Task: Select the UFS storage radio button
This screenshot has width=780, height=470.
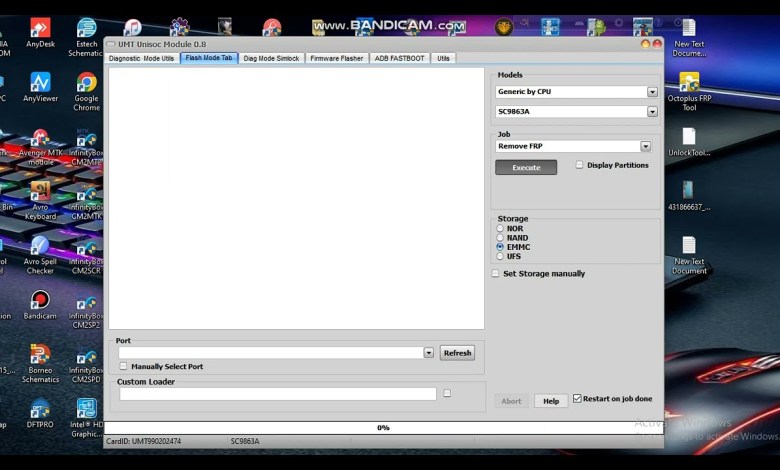Action: point(500,256)
